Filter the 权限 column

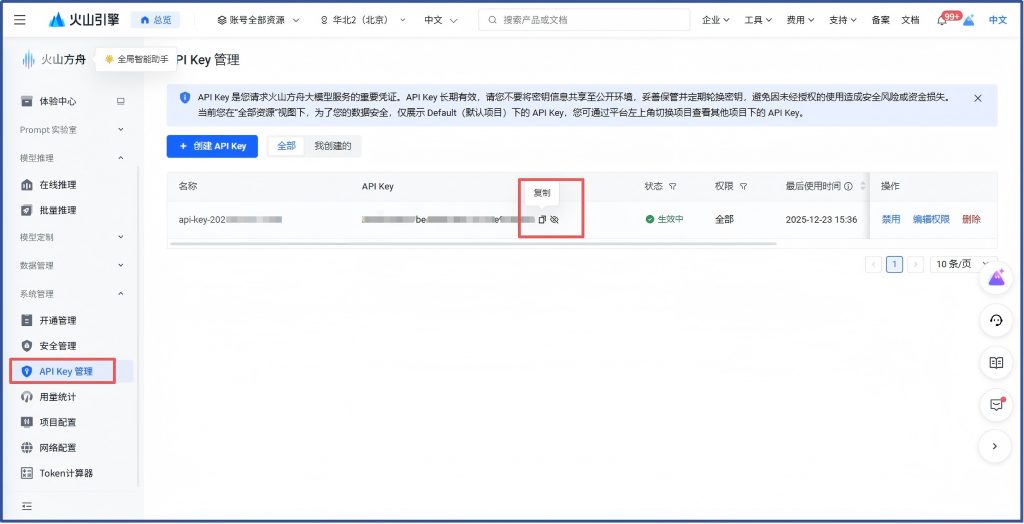[x=744, y=187]
